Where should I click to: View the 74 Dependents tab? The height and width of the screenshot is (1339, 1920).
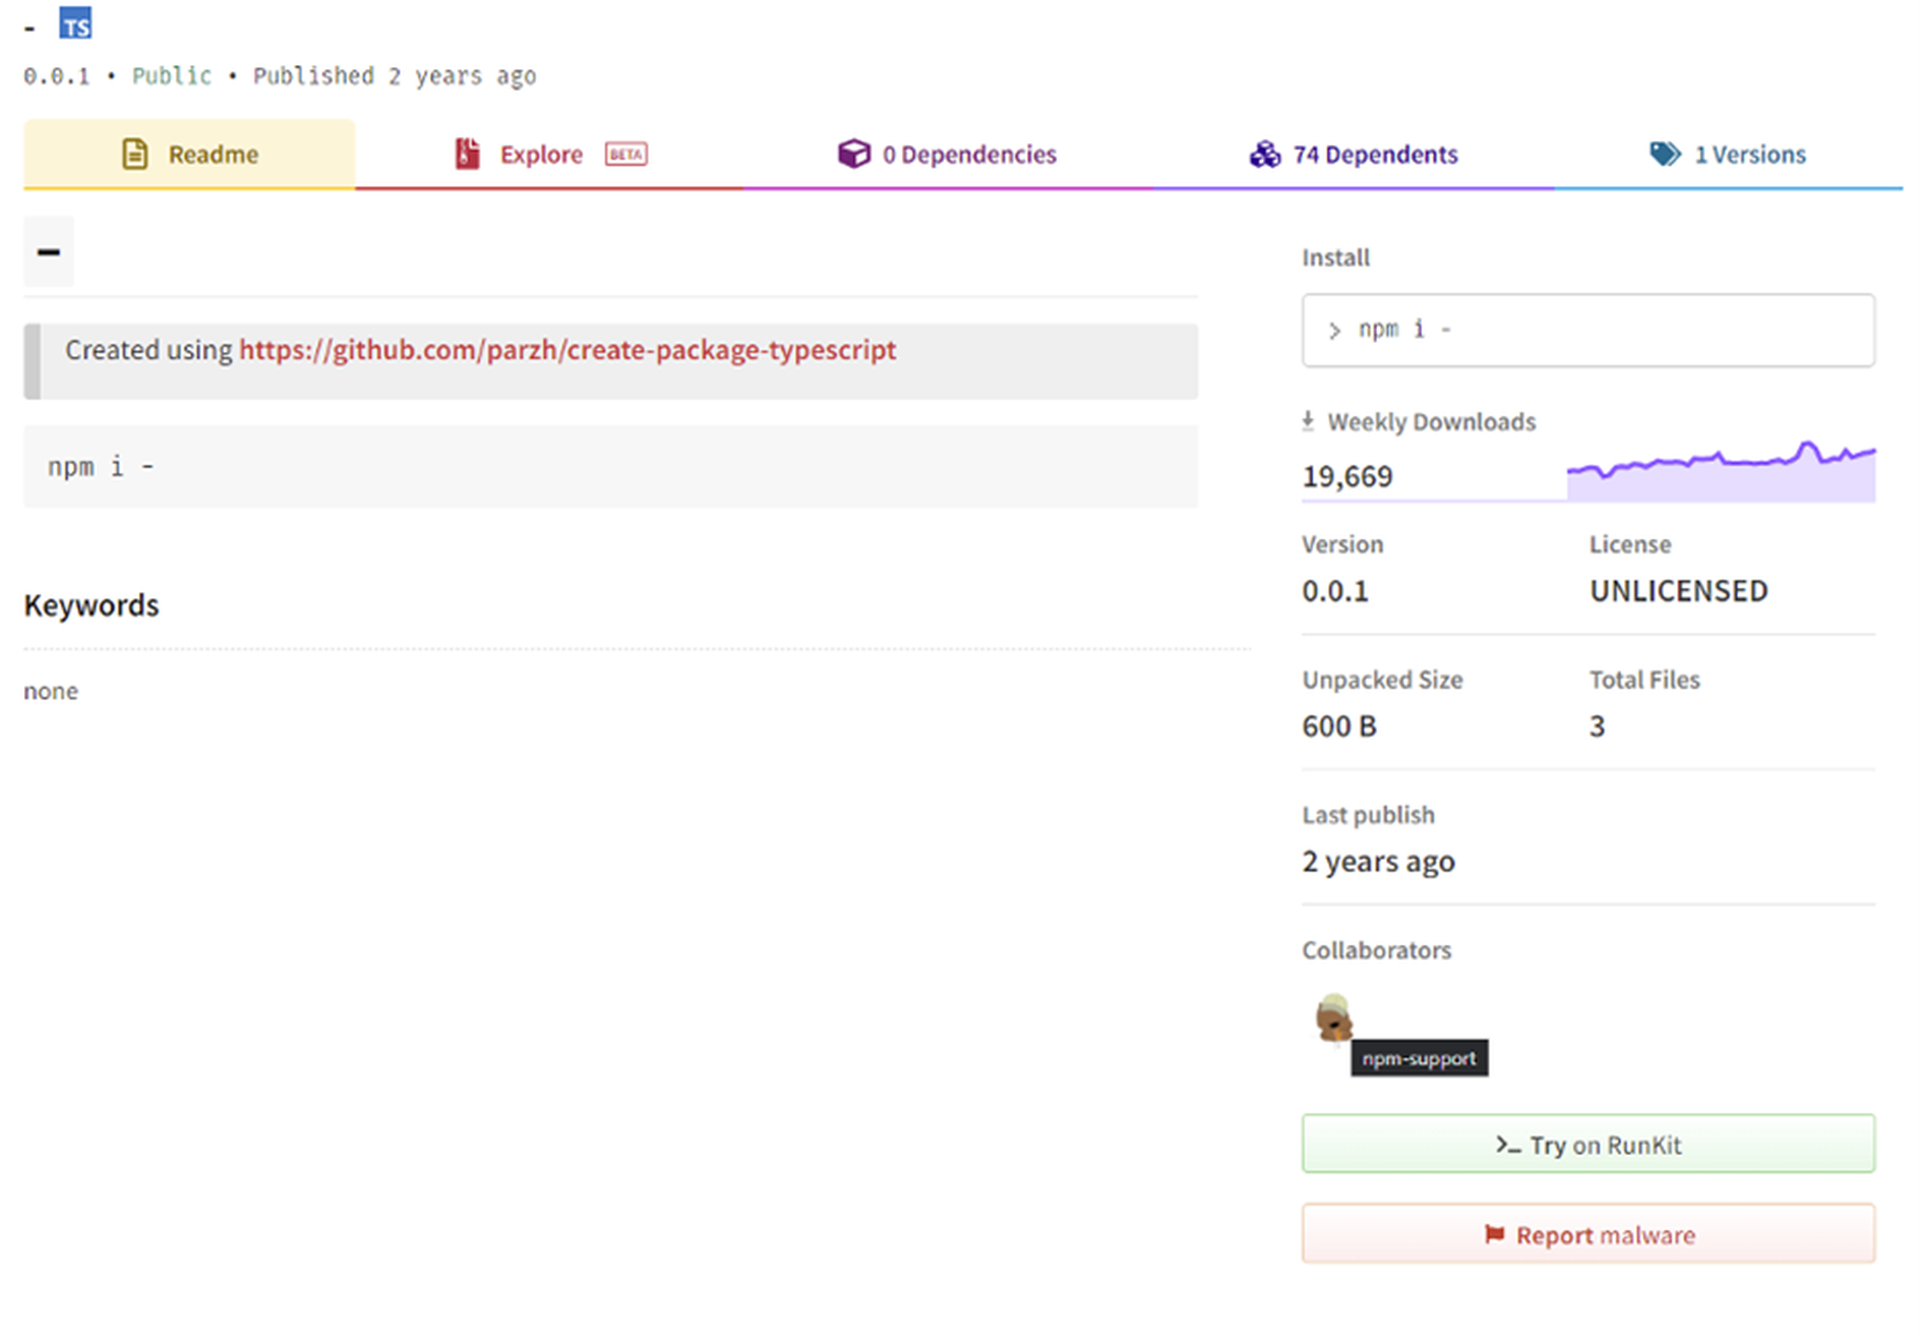coord(1353,154)
